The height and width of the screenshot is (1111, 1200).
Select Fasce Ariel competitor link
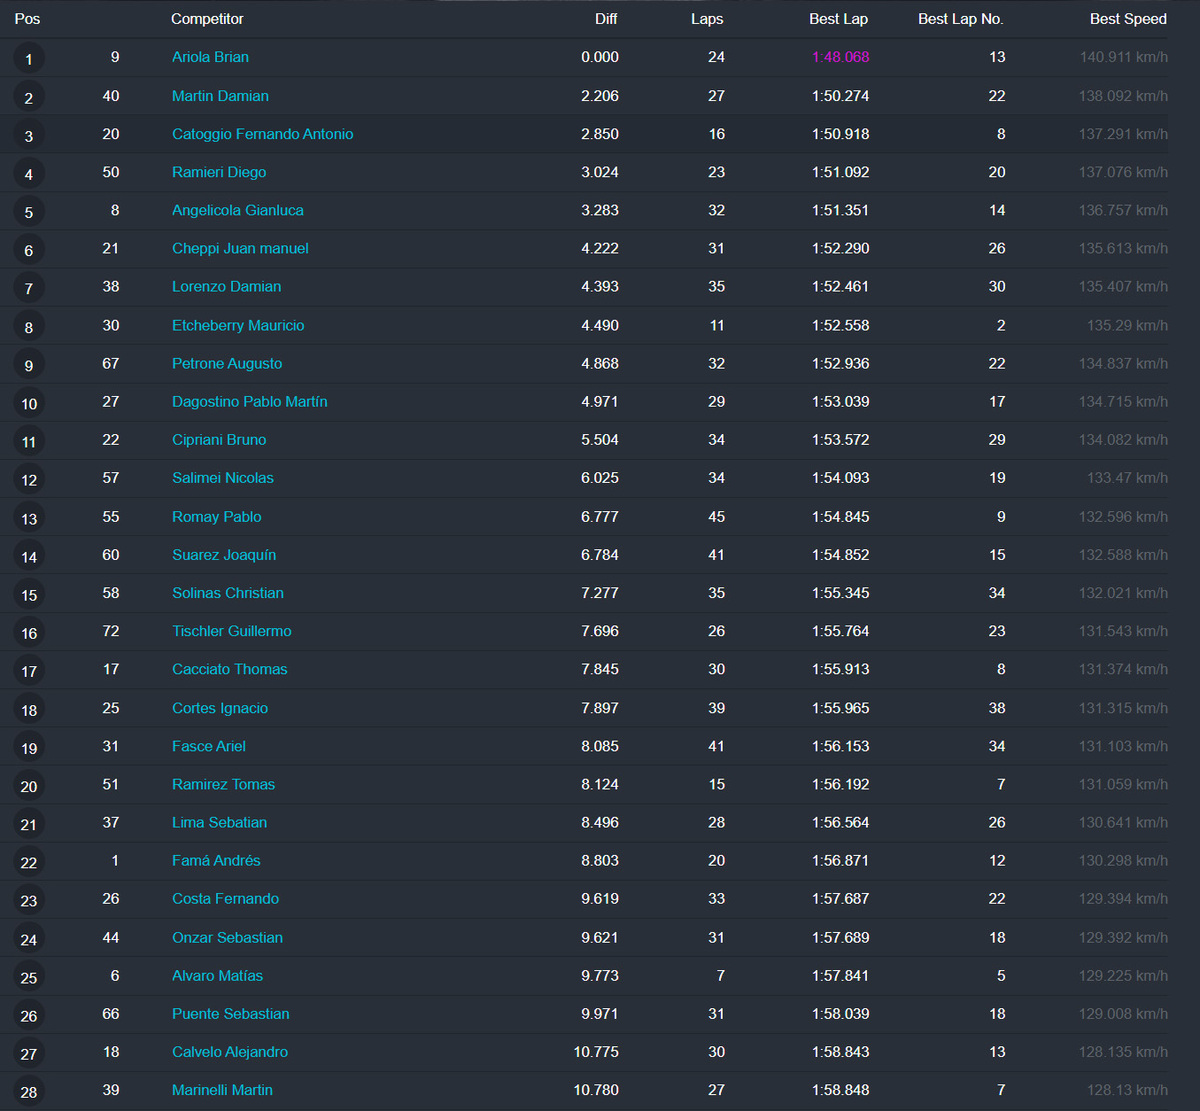tap(209, 746)
